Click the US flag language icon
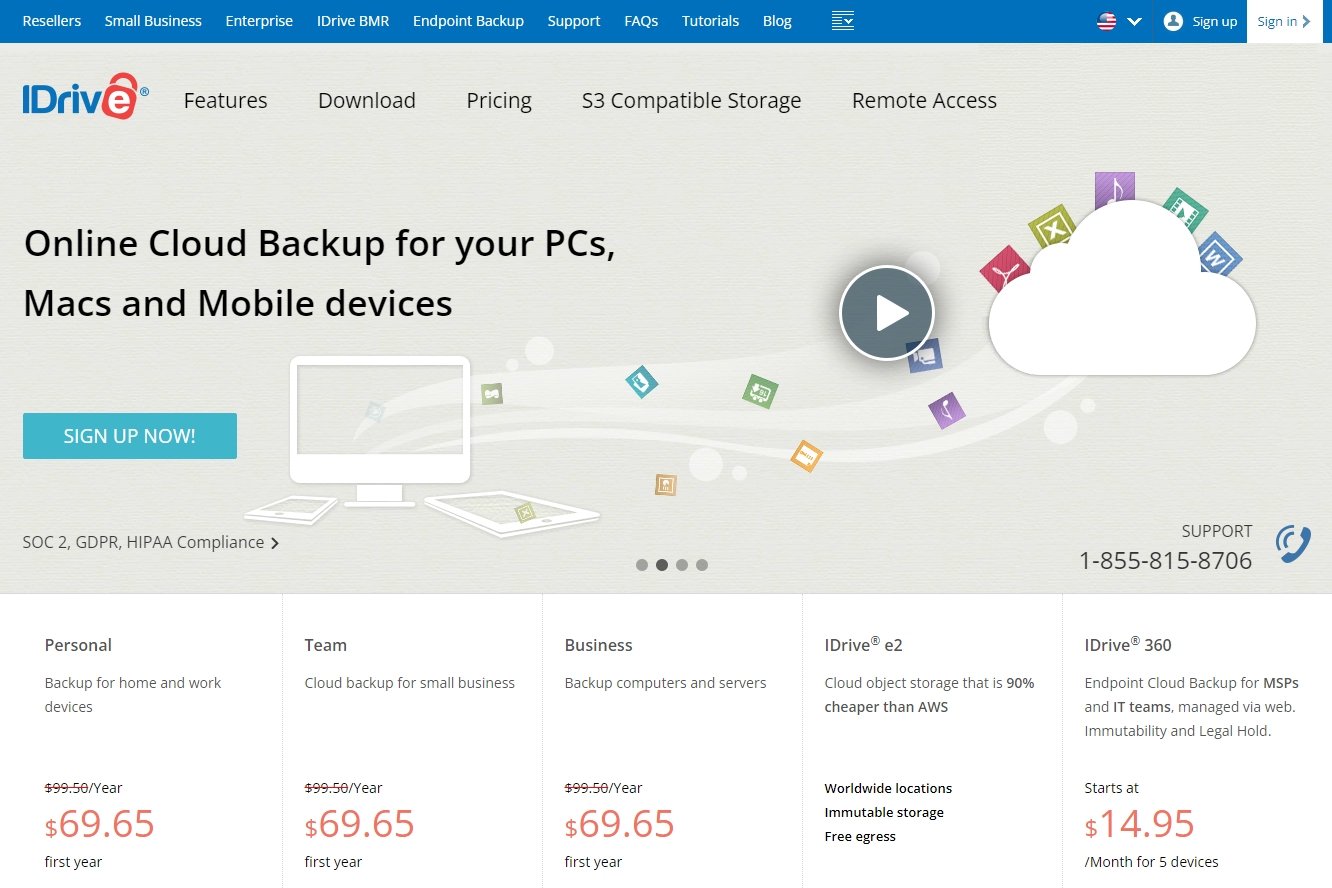Viewport: 1332px width, 888px height. click(1106, 21)
